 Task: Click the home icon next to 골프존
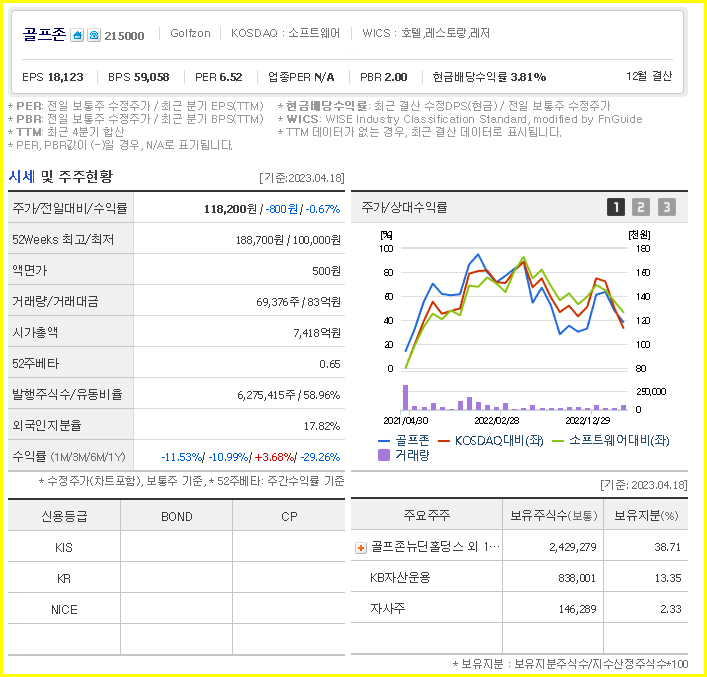[77, 35]
